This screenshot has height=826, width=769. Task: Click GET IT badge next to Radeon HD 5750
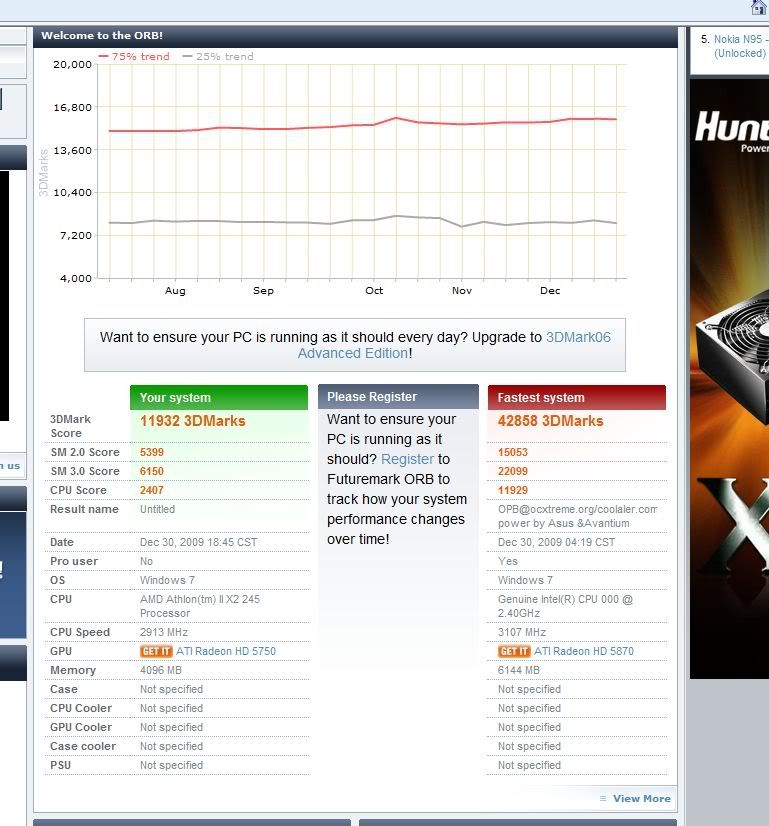tap(156, 652)
